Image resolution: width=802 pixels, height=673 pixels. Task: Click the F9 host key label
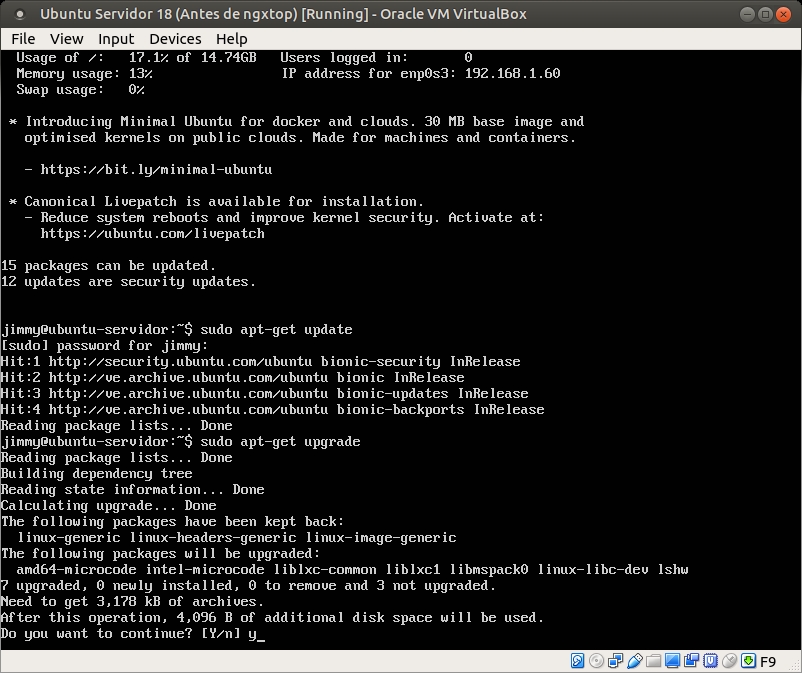768,661
